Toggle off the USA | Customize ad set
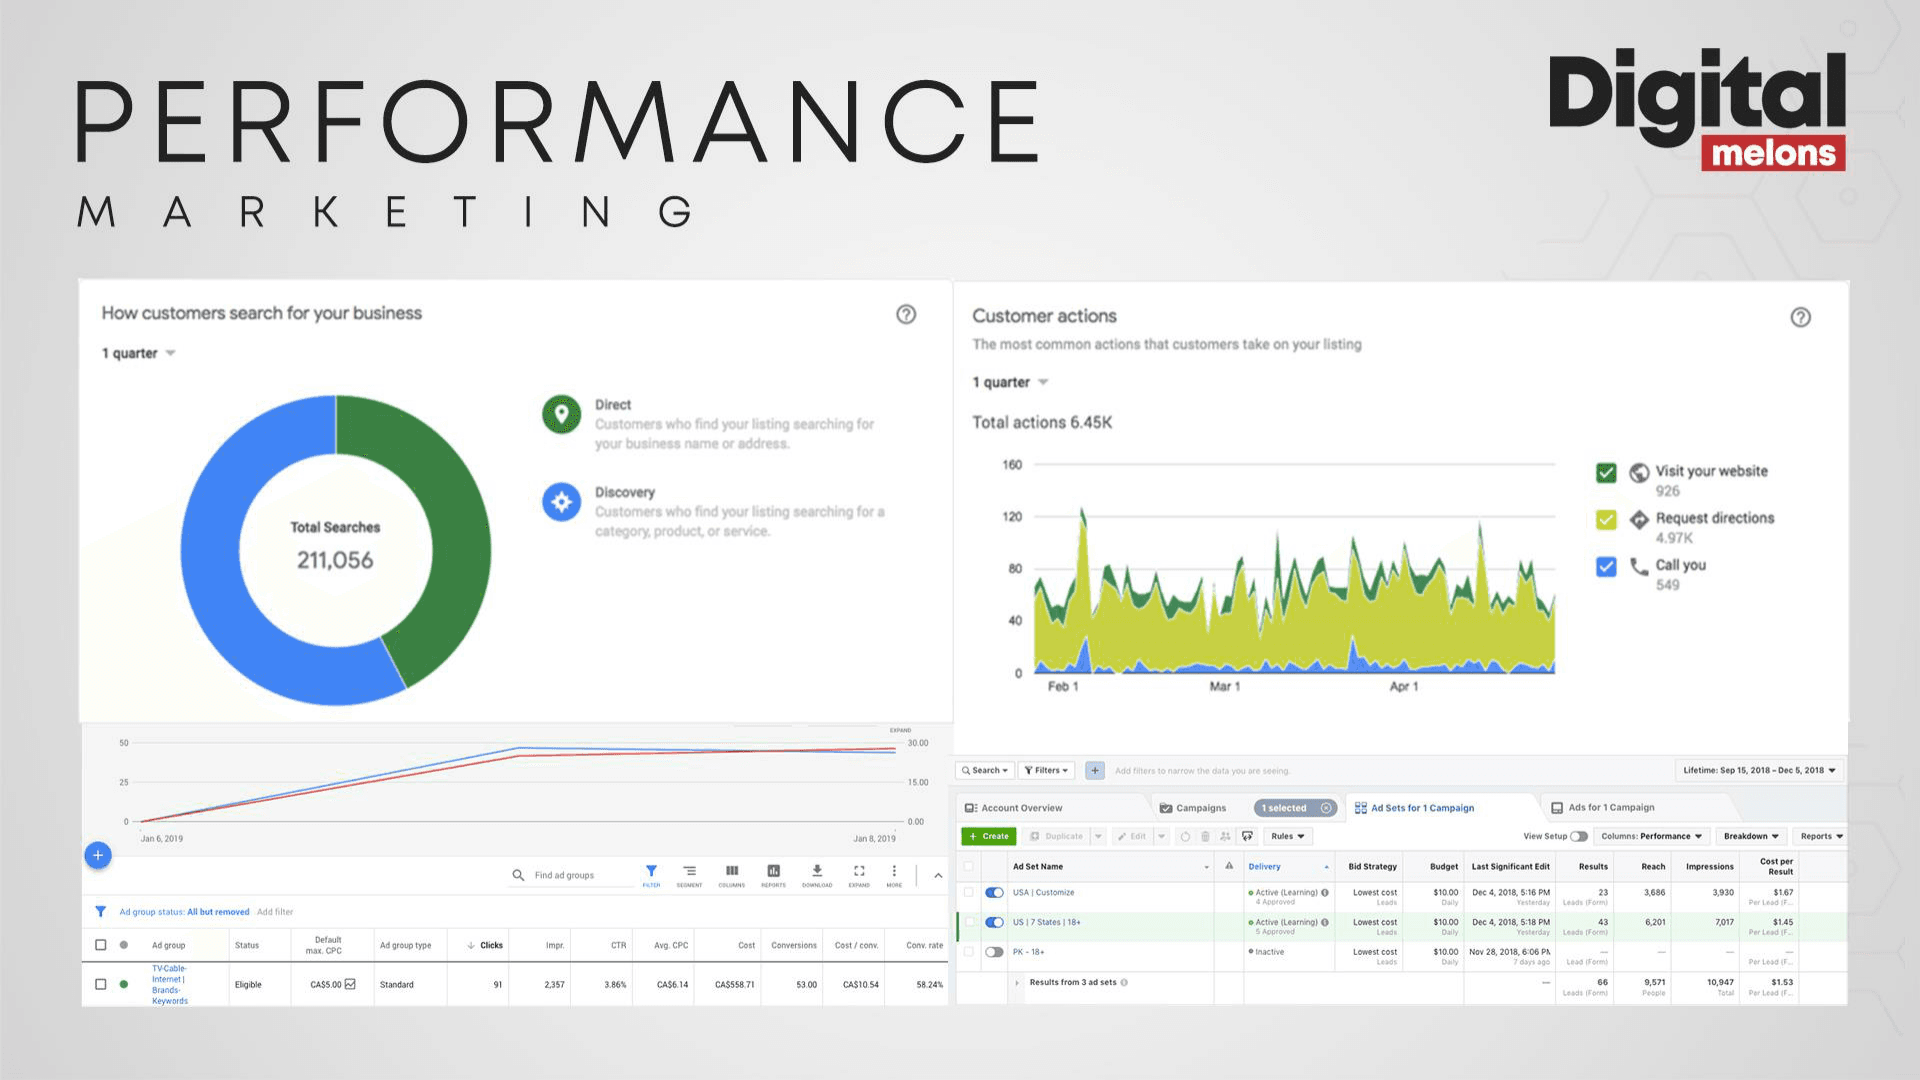This screenshot has height=1080, width=1920. (x=994, y=892)
